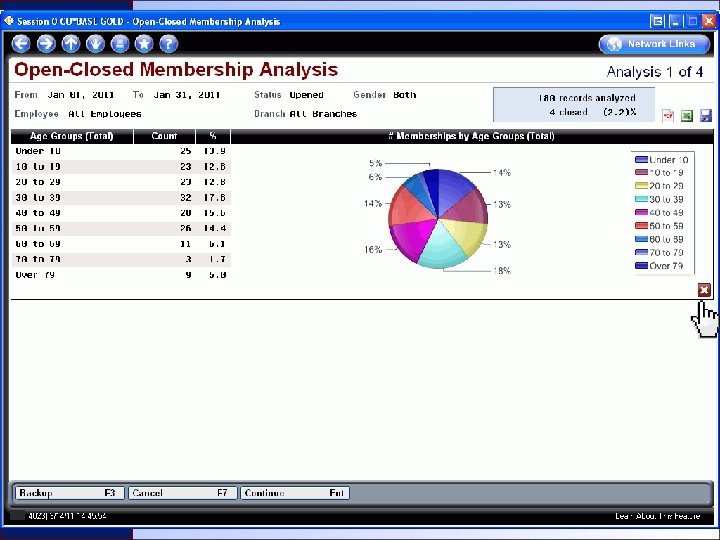Click the window title bar app icon

(8, 21)
